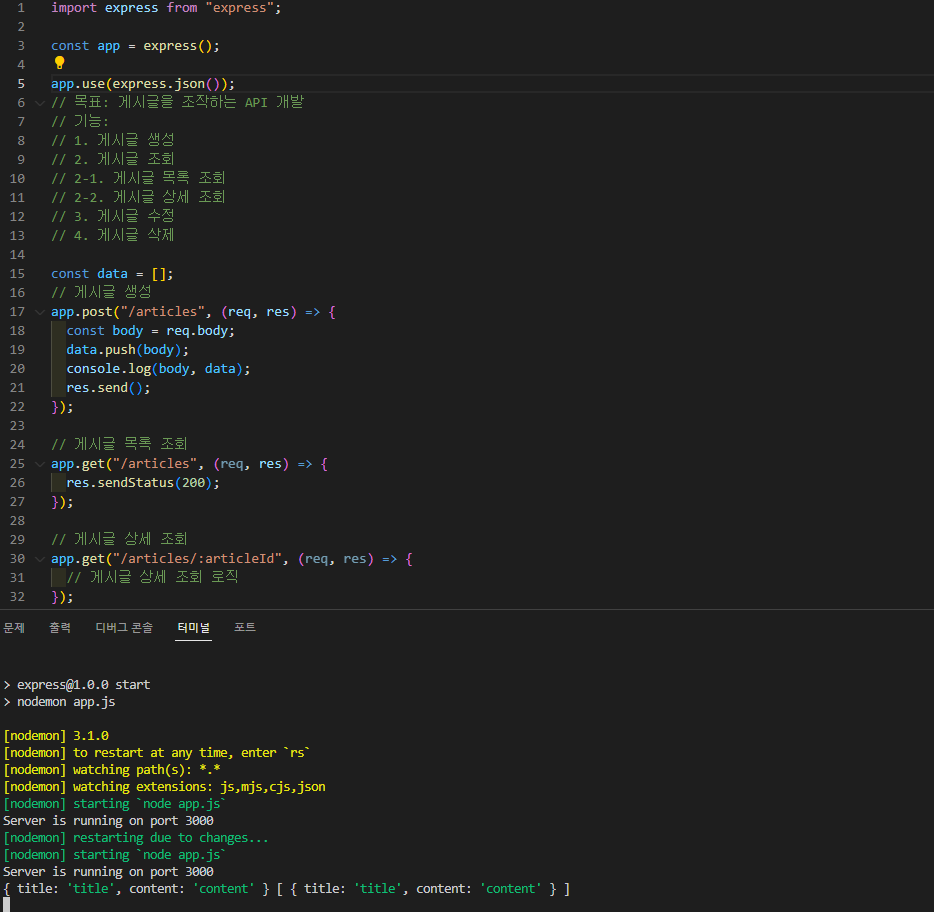The image size is (934, 912).
Task: Click the const data = [] declaration
Action: coord(112,274)
